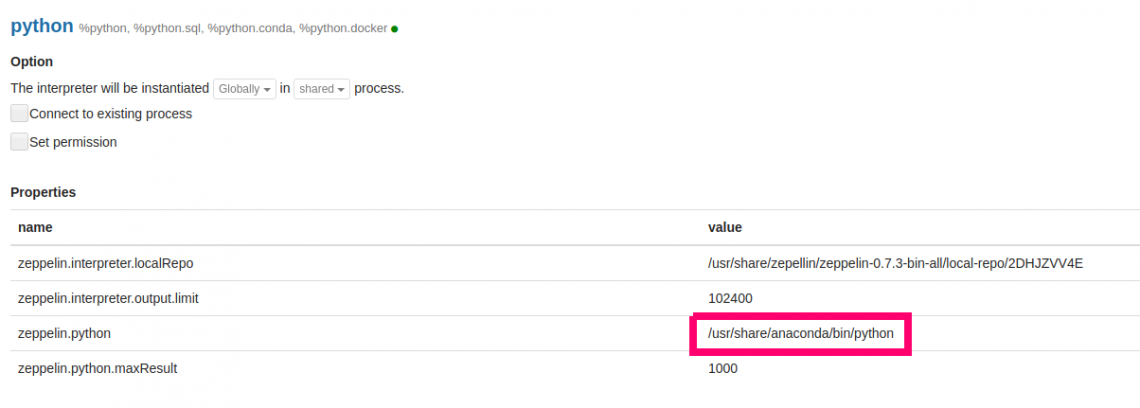Screen dimensions: 1140x408
Task: Expand the shared process mode dropdown
Action: pos(321,89)
